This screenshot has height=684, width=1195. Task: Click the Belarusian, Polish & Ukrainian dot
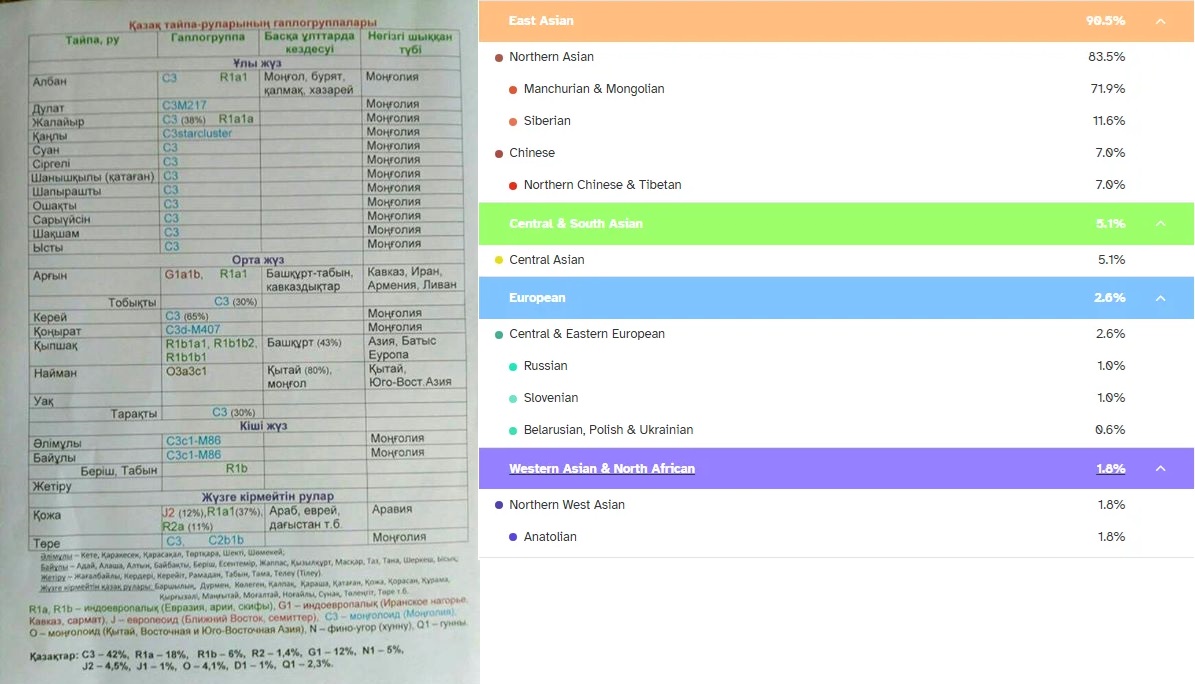(513, 430)
